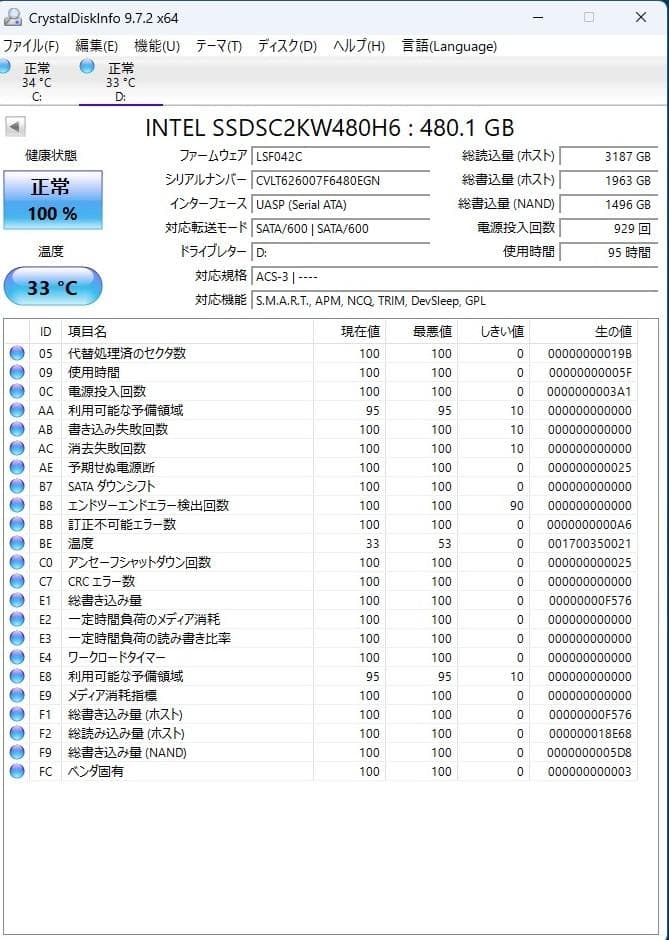Click the 対応機能 features field
Viewport: 669px width, 940px height.
click(x=454, y=300)
